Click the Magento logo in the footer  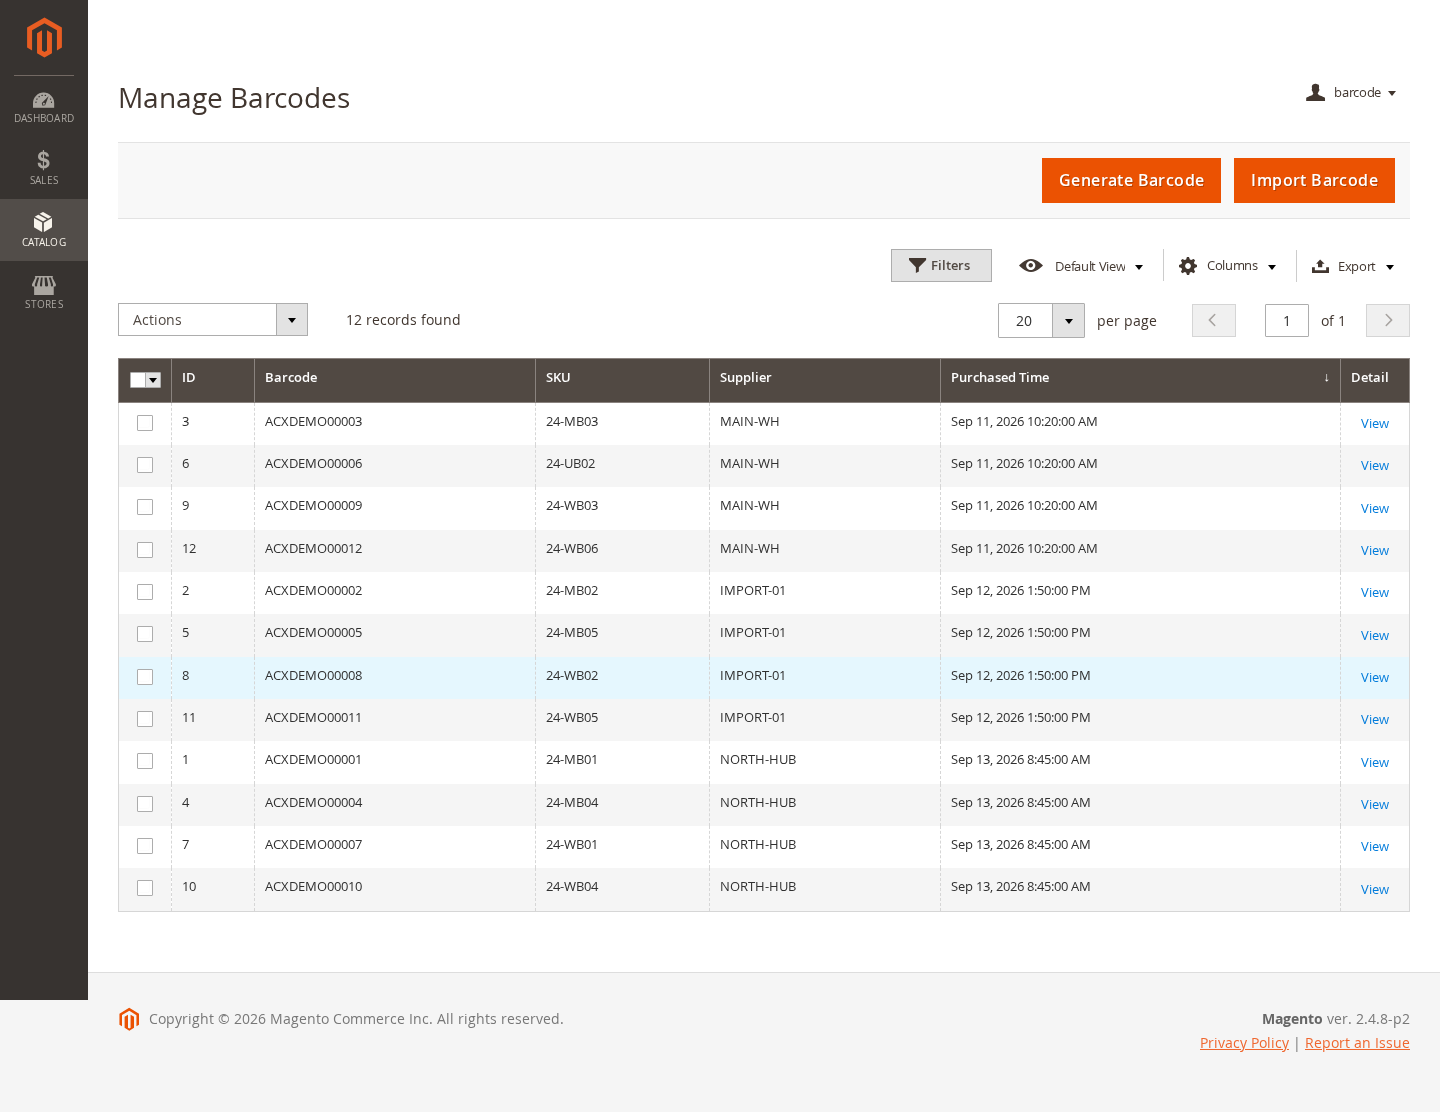(129, 1019)
